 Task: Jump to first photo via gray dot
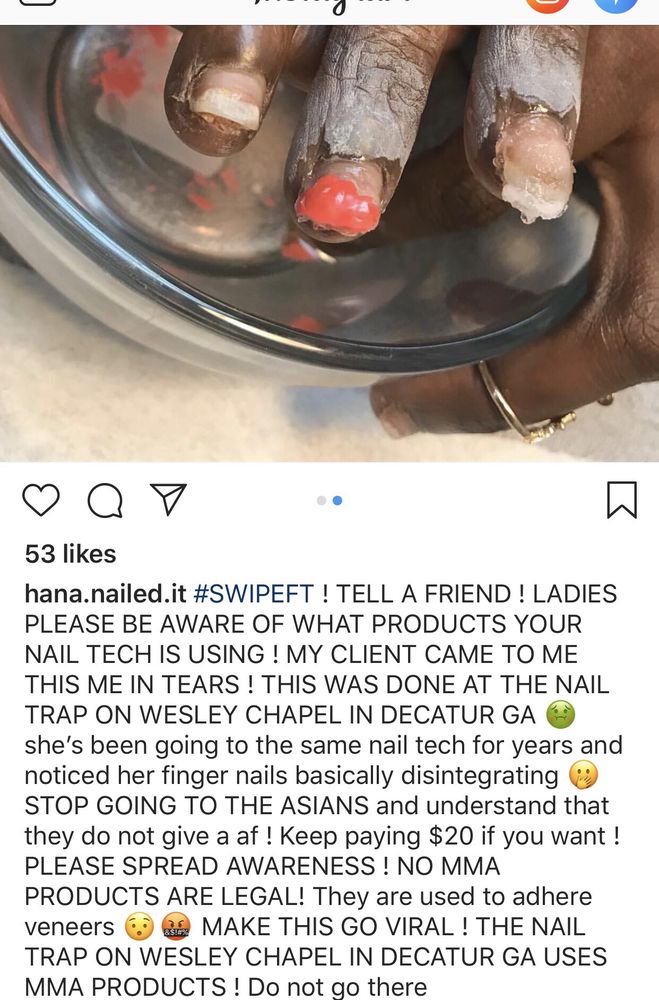pos(322,501)
